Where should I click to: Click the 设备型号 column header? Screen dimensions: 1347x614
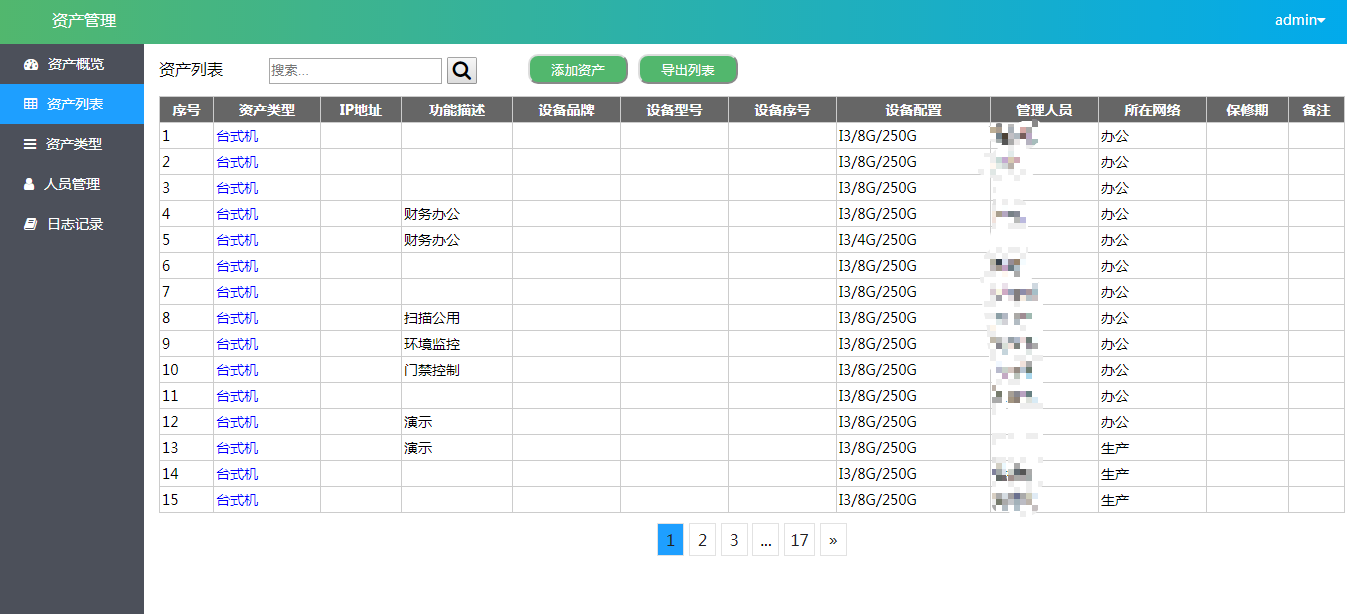674,110
